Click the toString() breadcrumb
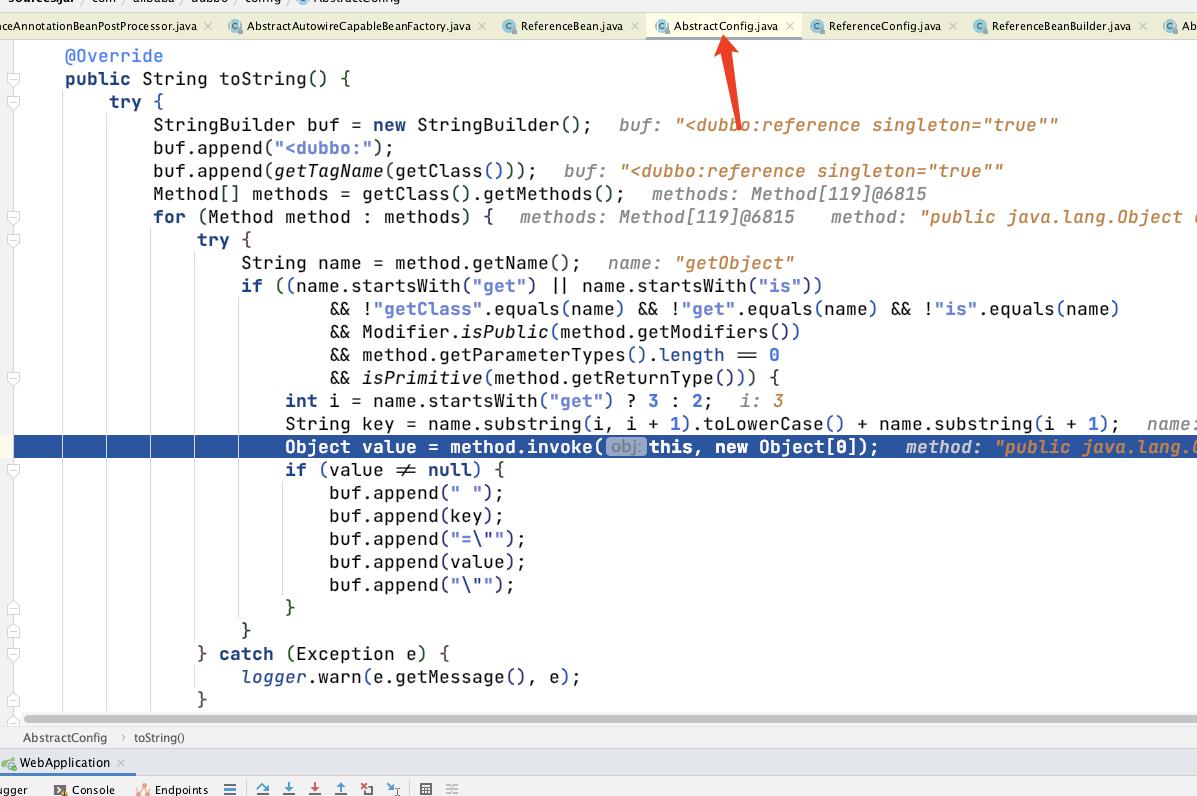 [x=159, y=737]
